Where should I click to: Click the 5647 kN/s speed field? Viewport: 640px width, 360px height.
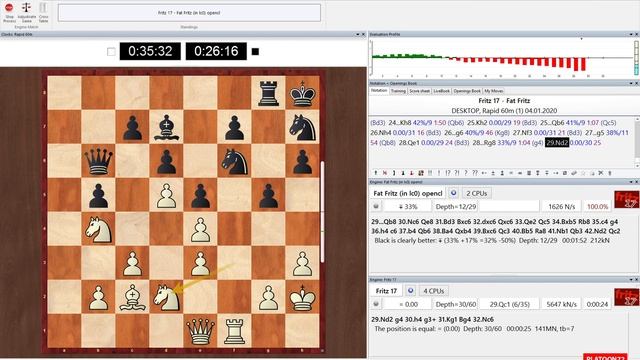point(562,304)
